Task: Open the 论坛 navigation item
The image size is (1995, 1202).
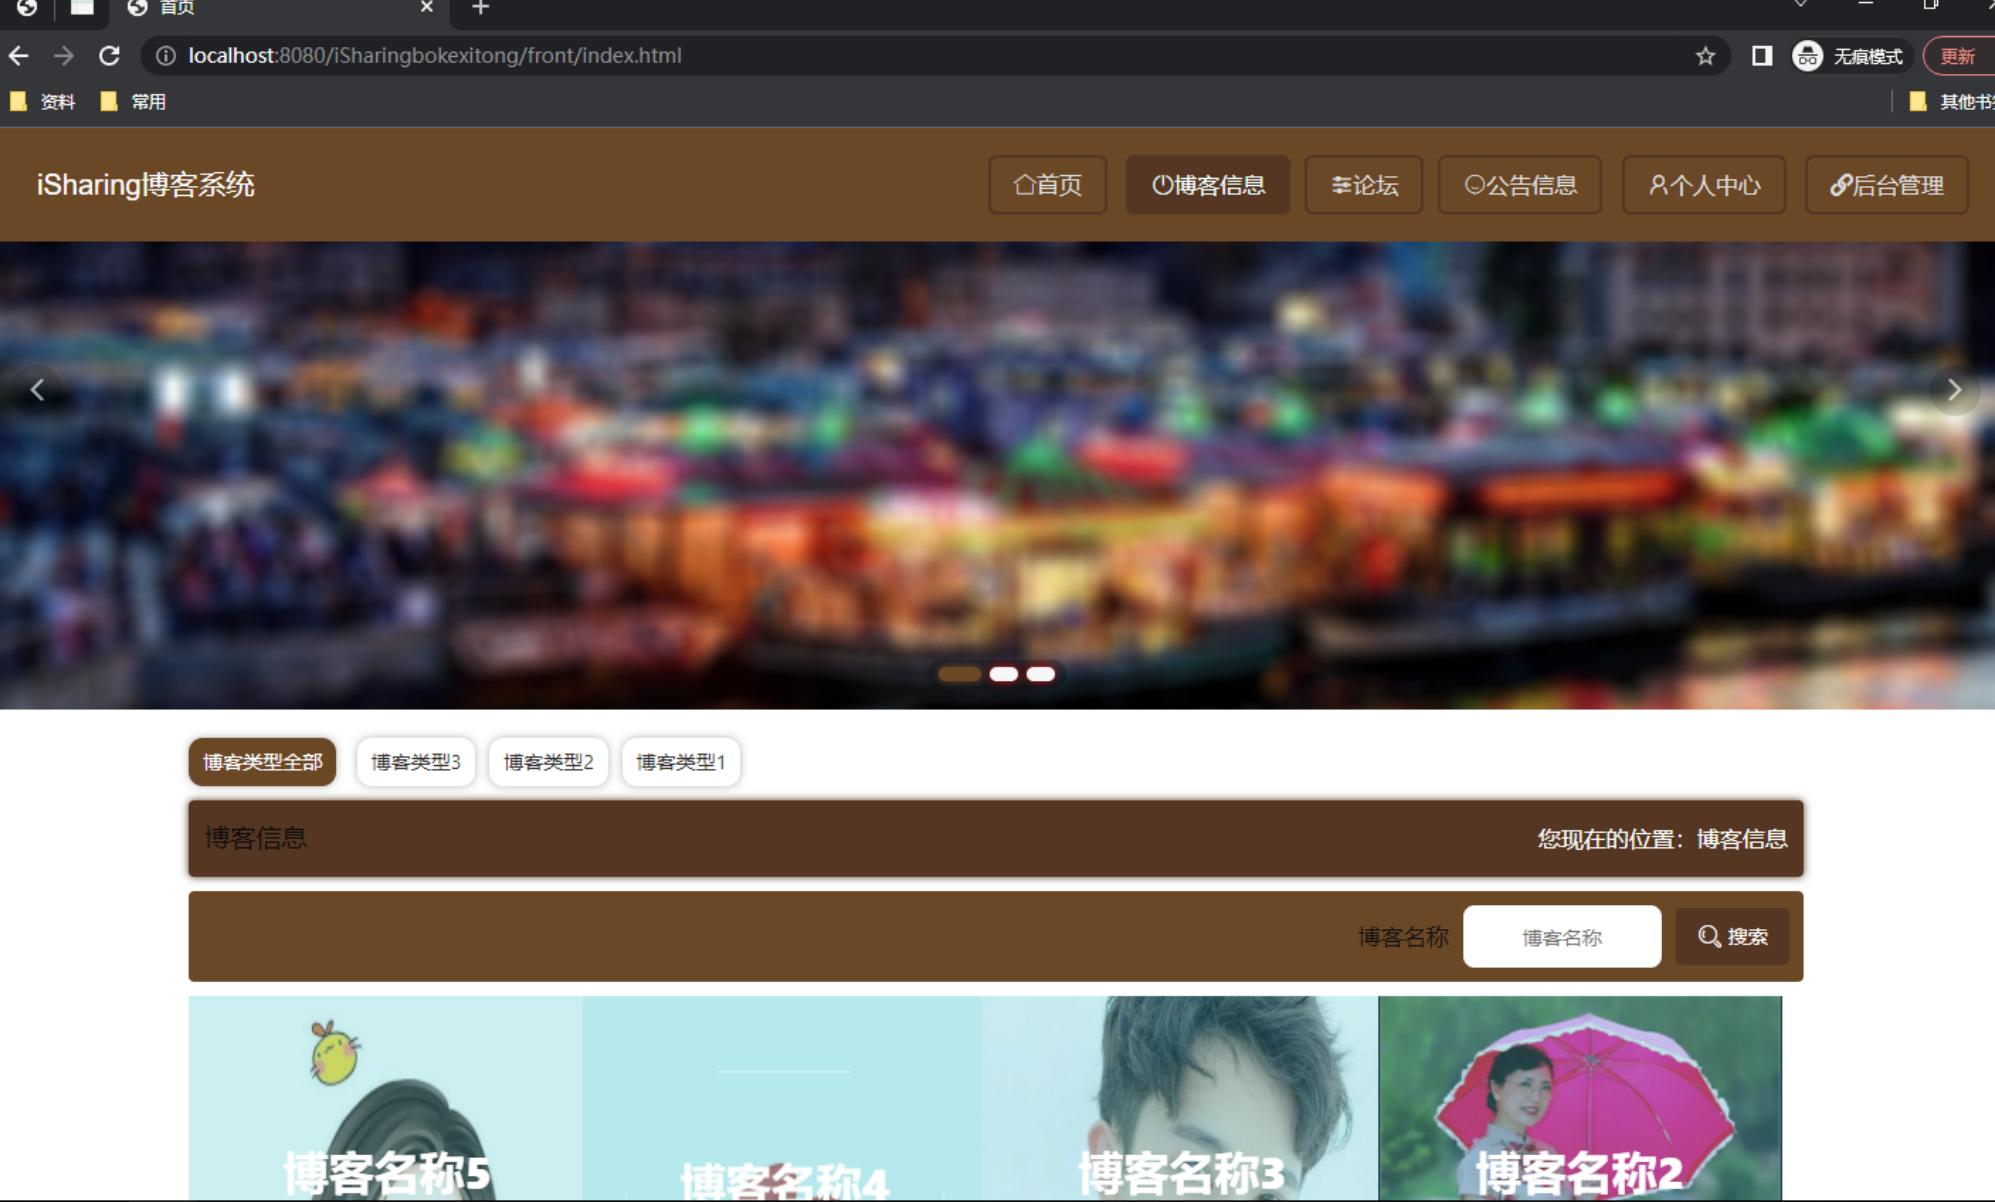Action: pos(1364,185)
